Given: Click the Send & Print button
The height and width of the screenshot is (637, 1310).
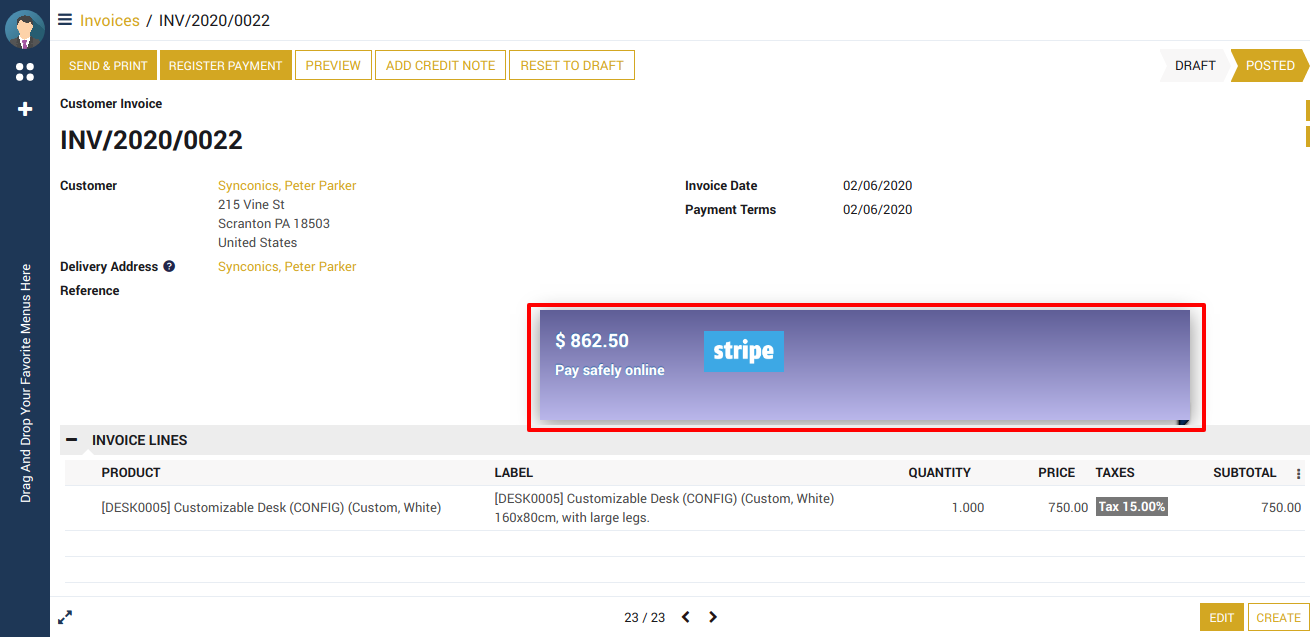Looking at the screenshot, I should tap(108, 66).
